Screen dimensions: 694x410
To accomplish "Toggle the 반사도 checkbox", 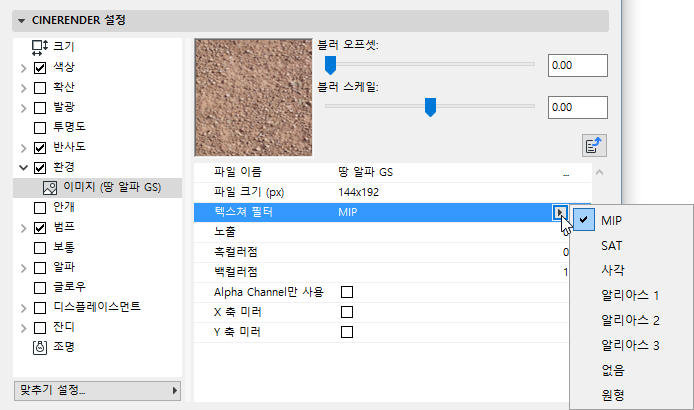I will tap(40, 147).
